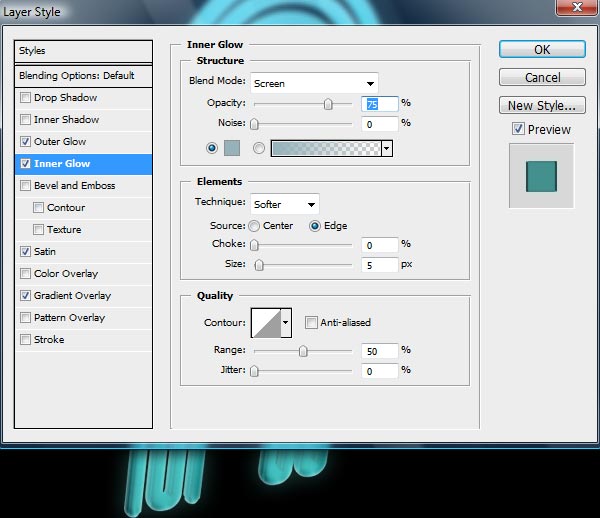Uncheck Gradient Overlay checkbox
Image resolution: width=600 pixels, height=518 pixels.
pyautogui.click(x=25, y=295)
